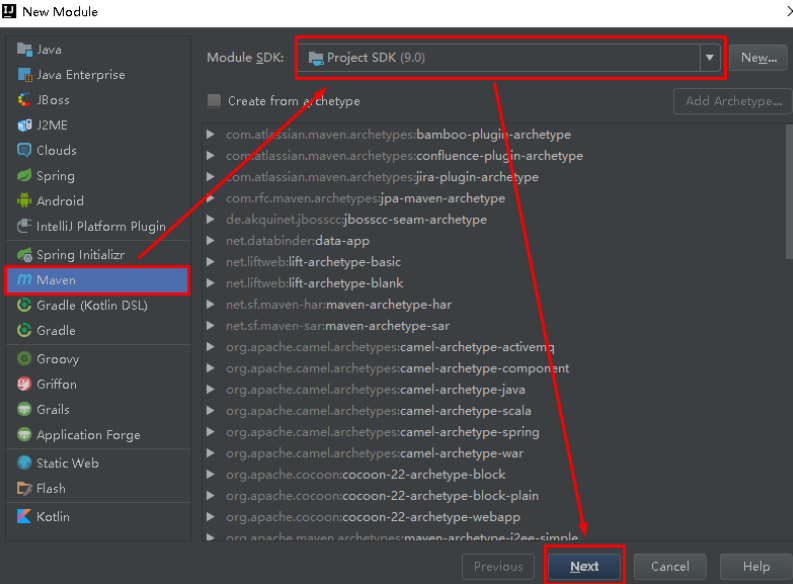Select the Static Web globe icon
The image size is (793, 584).
tap(24, 463)
